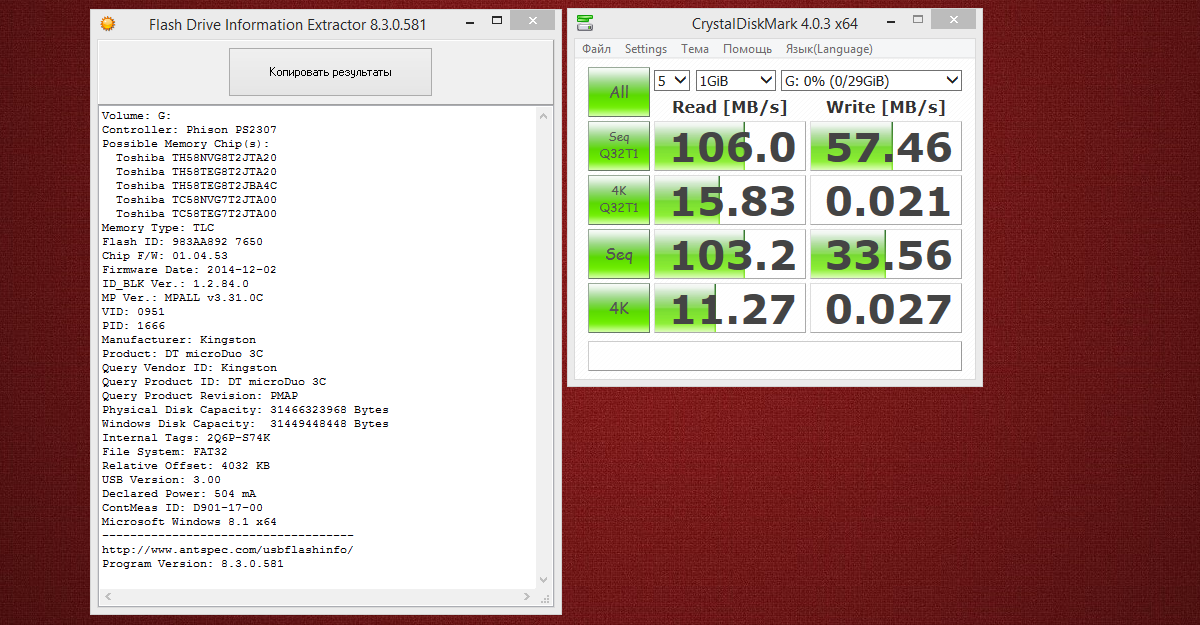The height and width of the screenshot is (625, 1200).
Task: Click the 4K Q32T1 read value 15.83
Action: 730,201
